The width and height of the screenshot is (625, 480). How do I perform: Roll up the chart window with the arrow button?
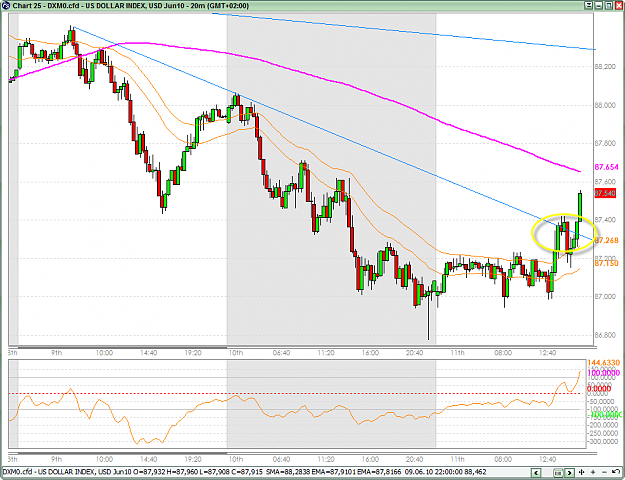(x=589, y=5)
